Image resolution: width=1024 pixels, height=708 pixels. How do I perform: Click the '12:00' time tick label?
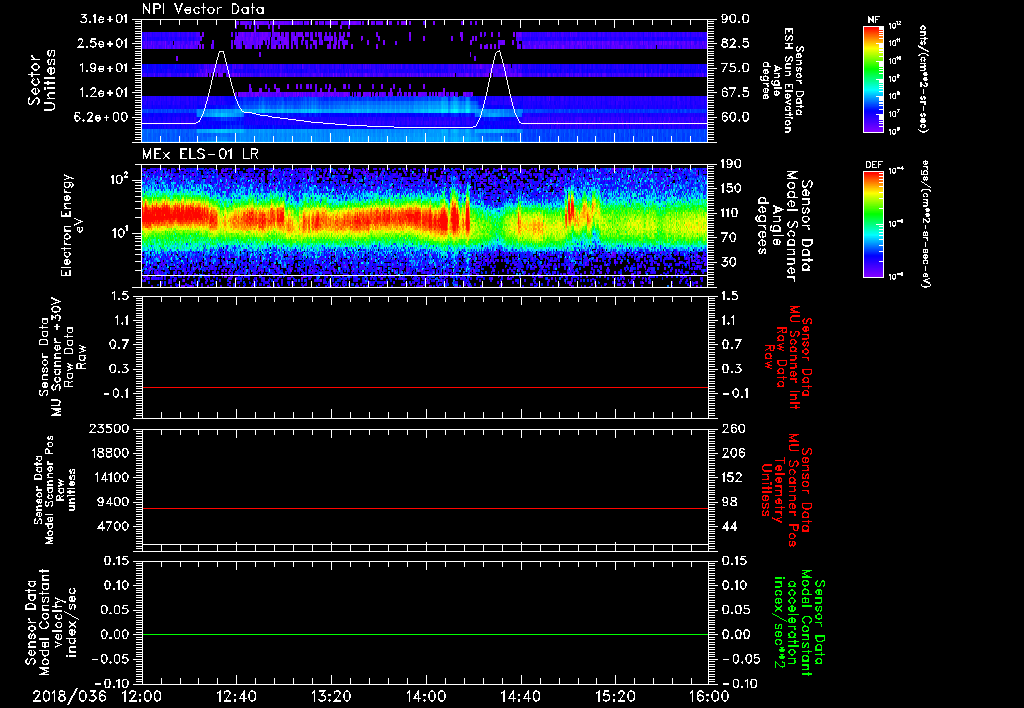pos(142,697)
